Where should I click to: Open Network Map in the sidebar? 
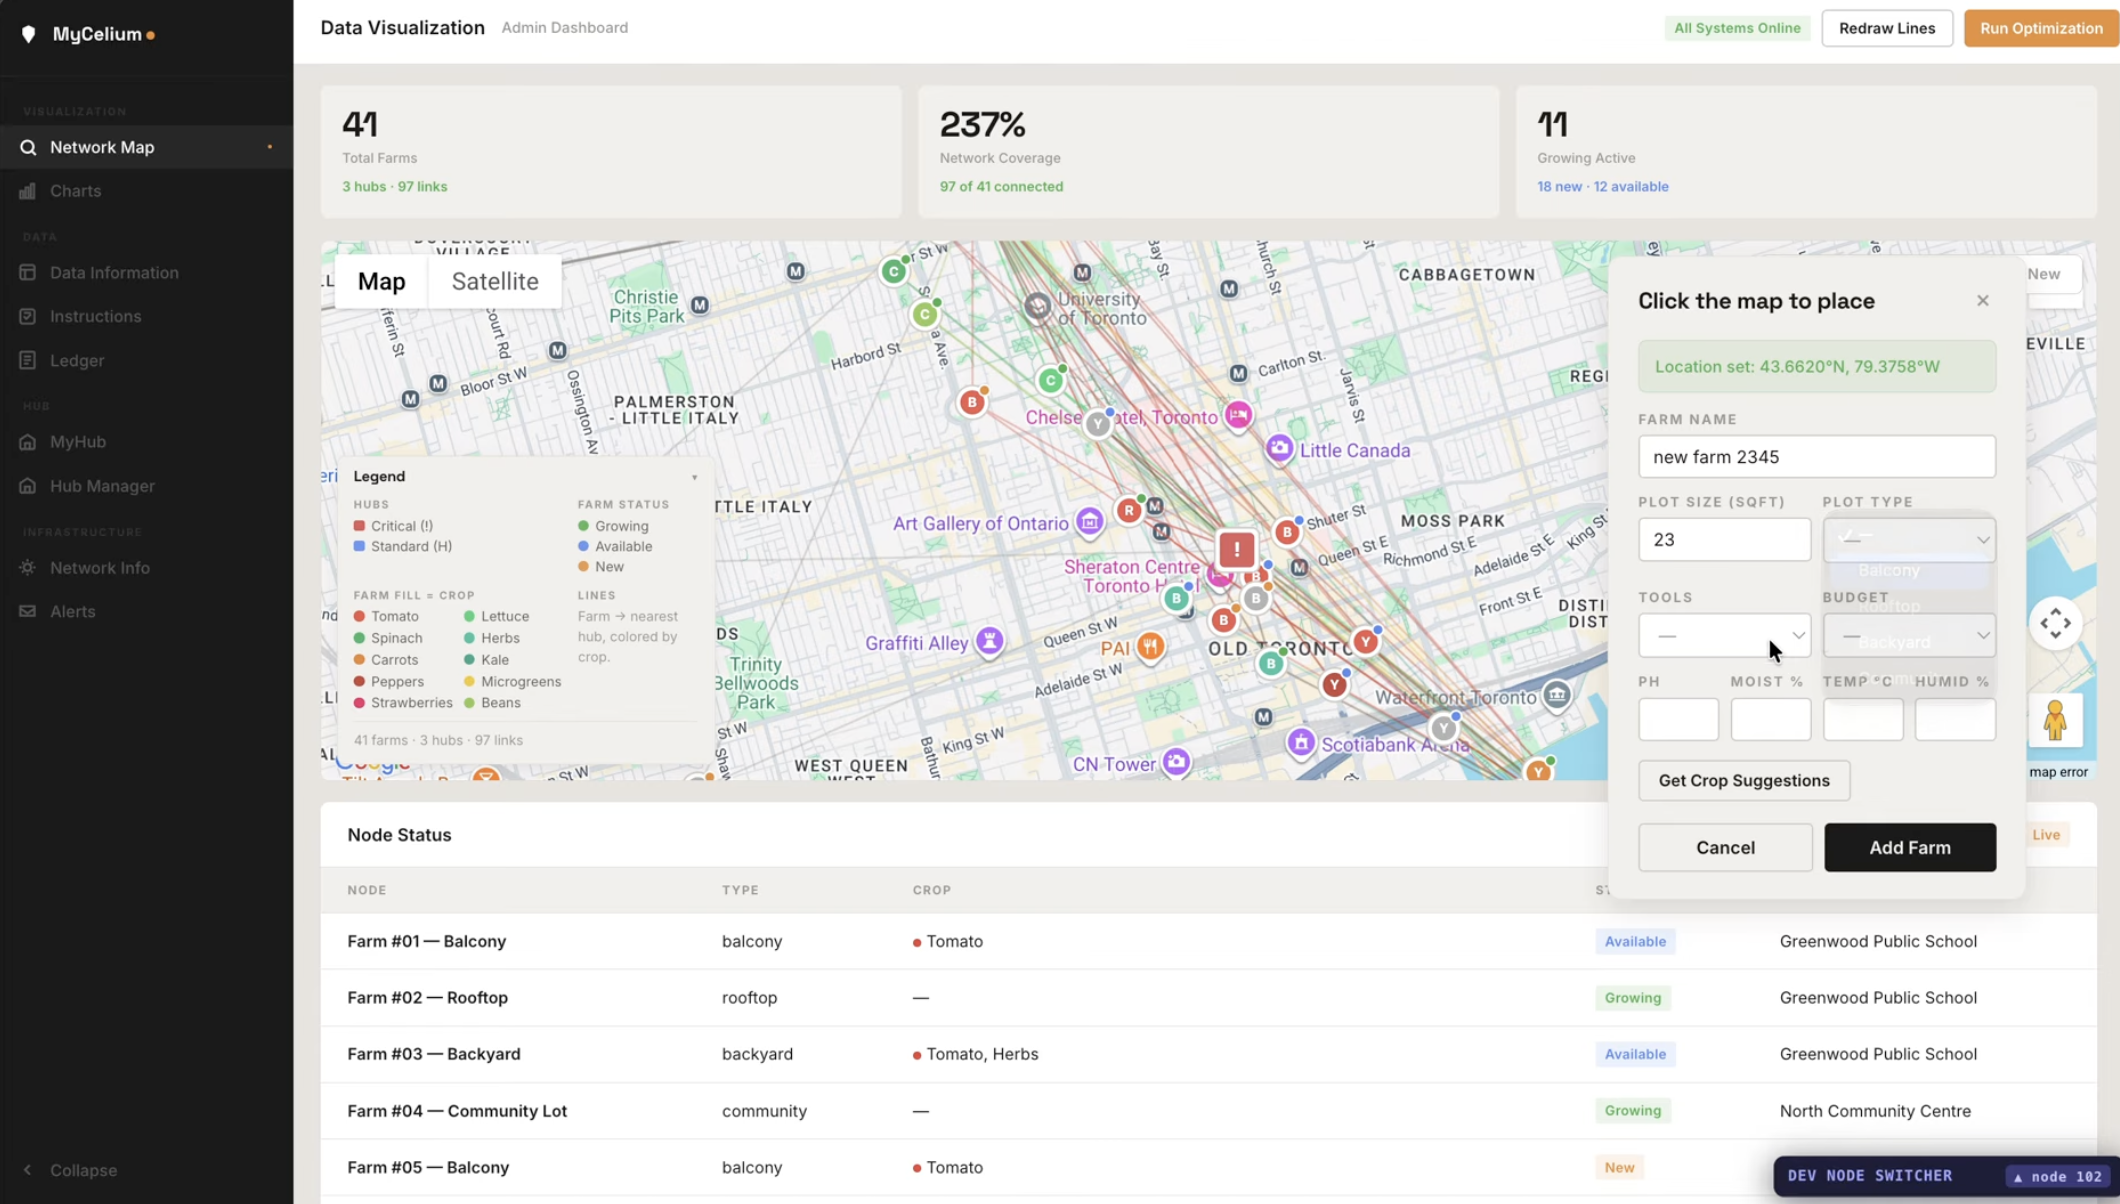click(146, 147)
